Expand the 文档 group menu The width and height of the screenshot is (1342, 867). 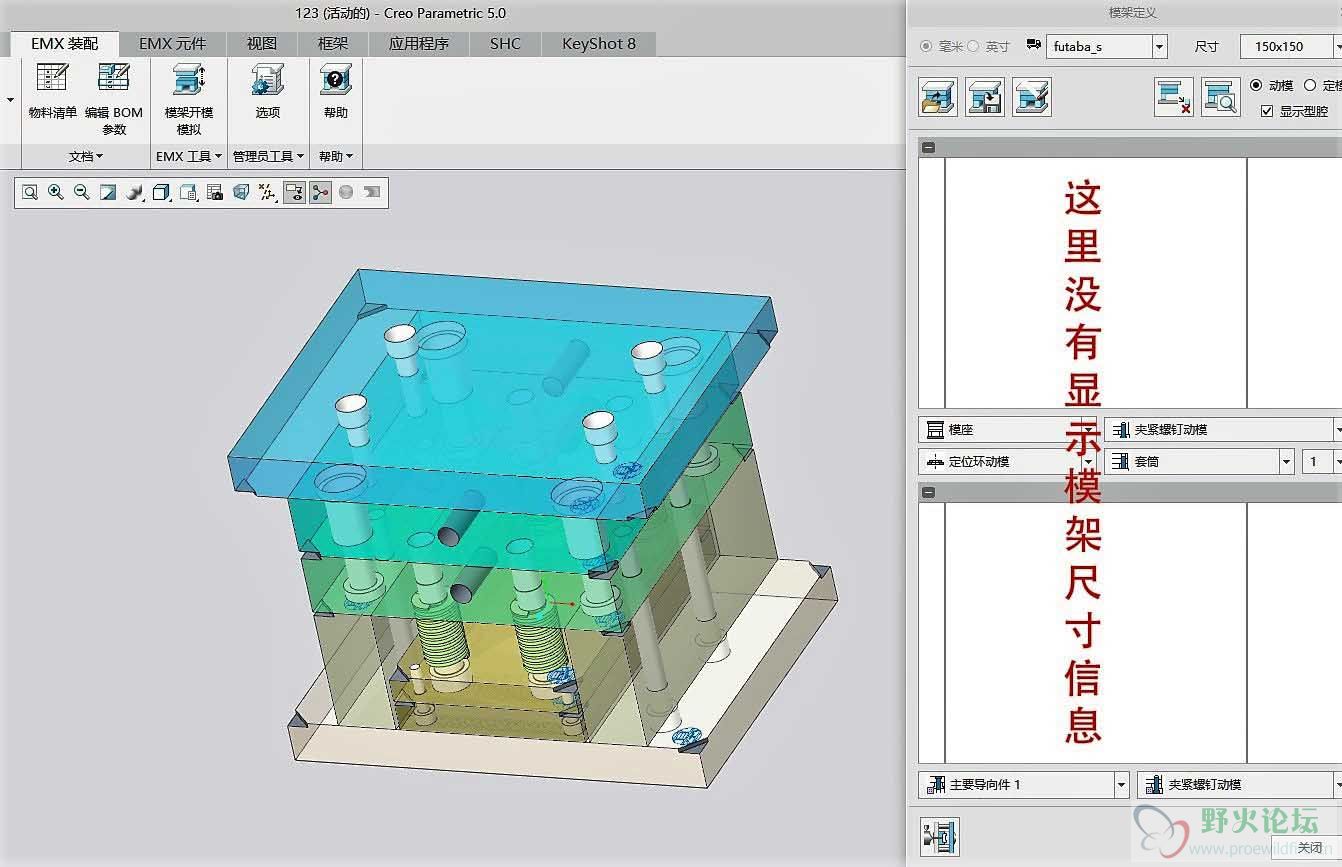tap(86, 156)
